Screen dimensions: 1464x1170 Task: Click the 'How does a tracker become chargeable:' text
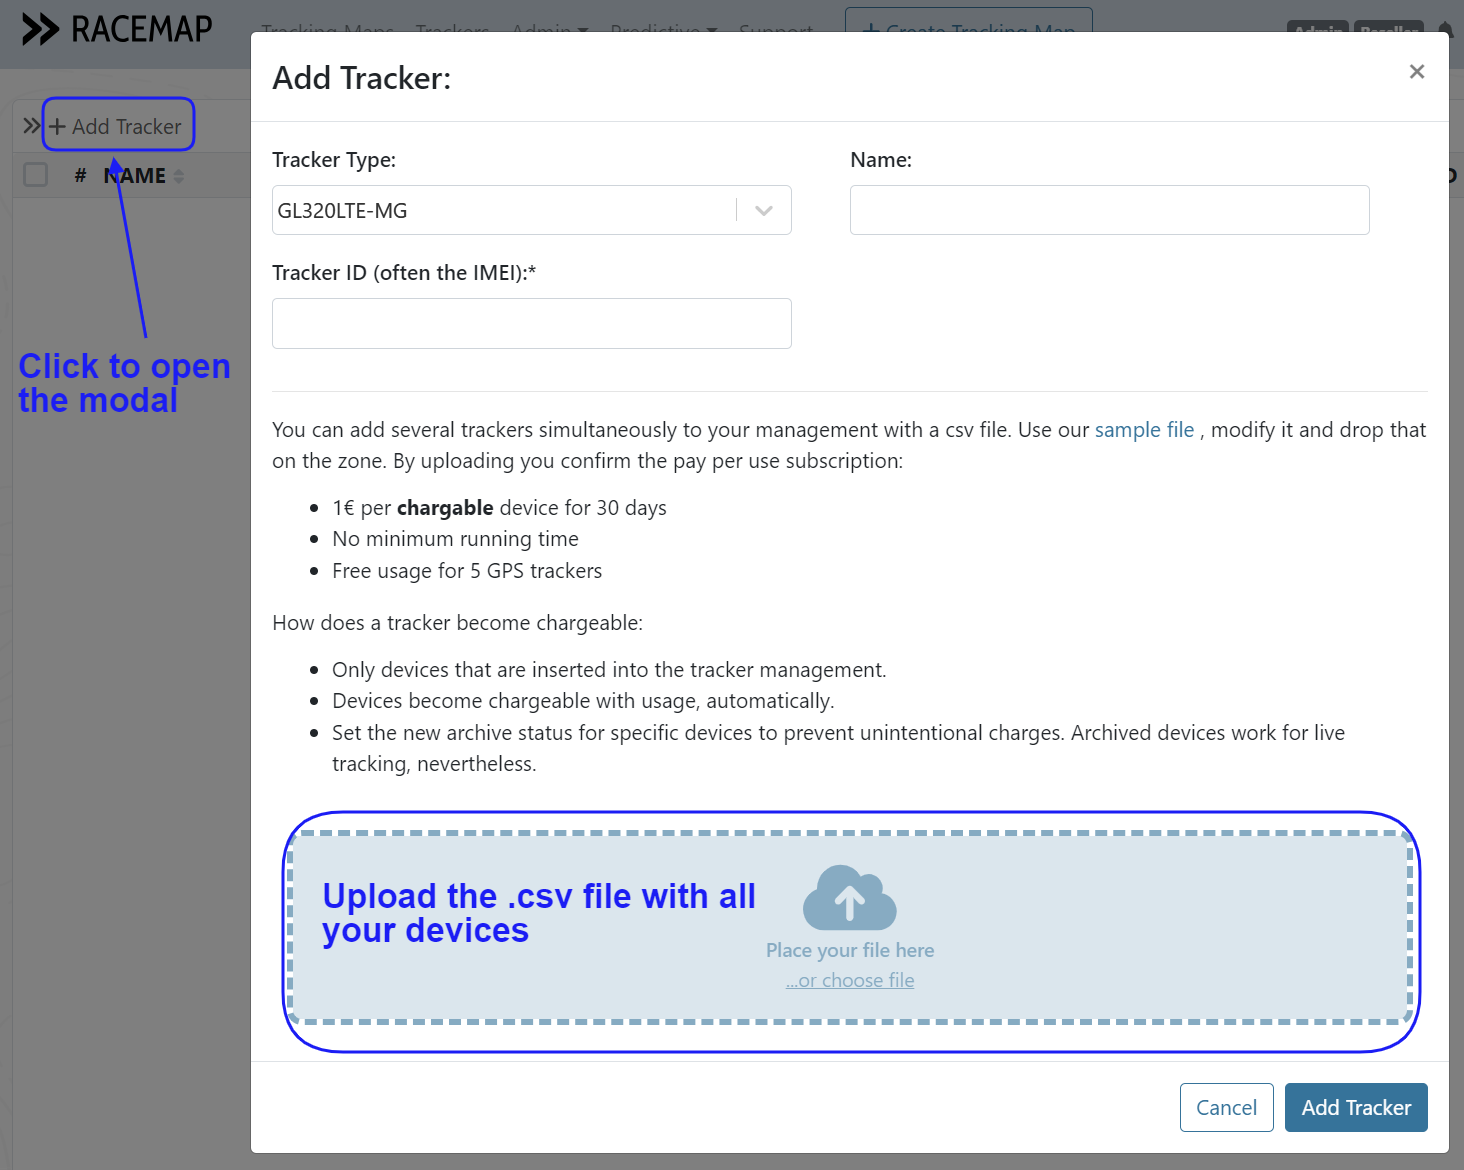click(457, 623)
